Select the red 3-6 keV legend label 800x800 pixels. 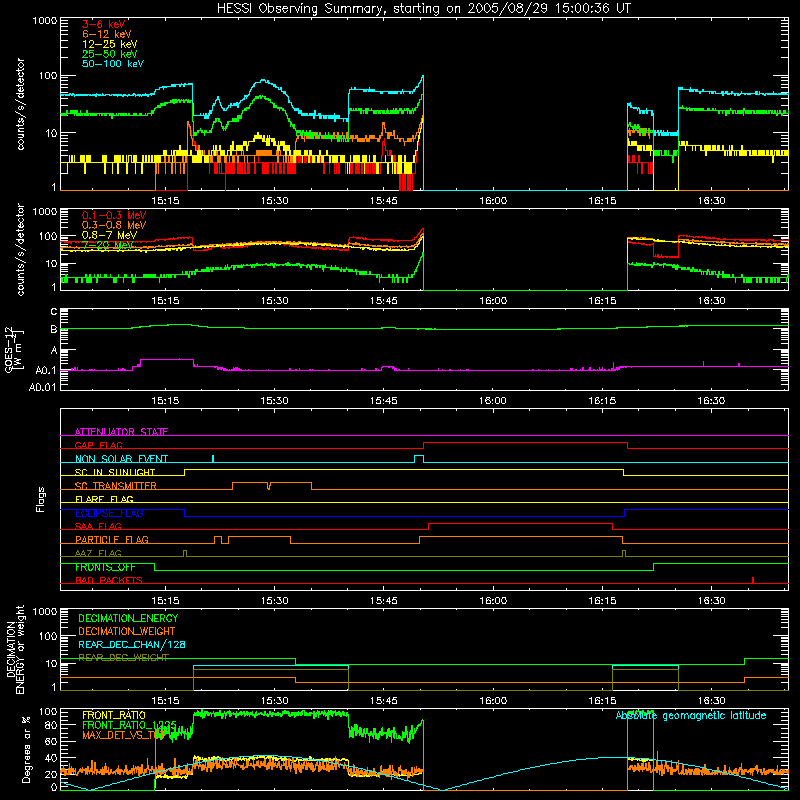[x=104, y=24]
